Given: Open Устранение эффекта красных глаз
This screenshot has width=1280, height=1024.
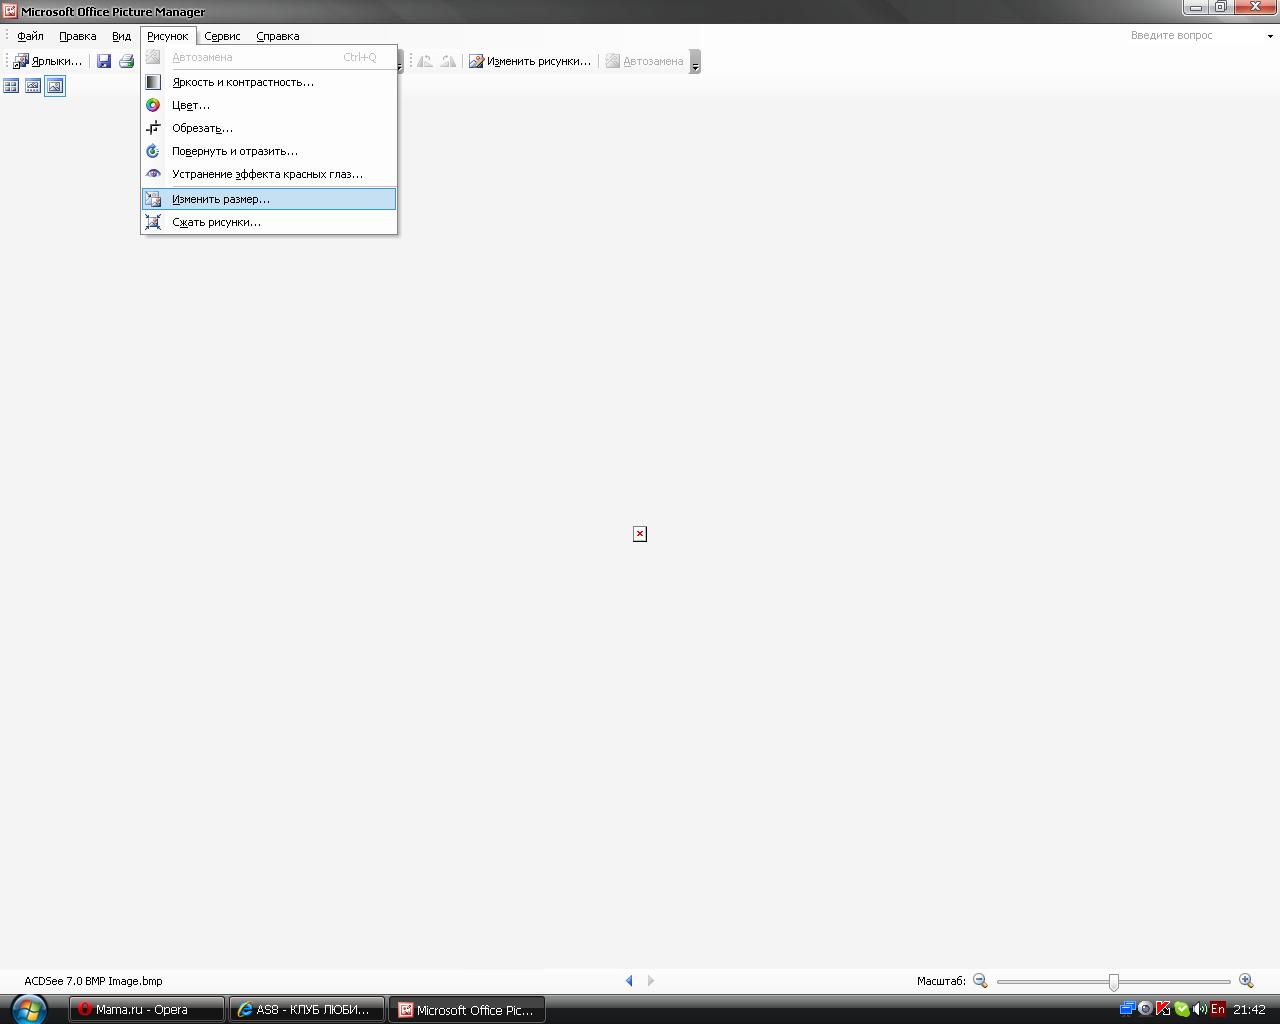Looking at the screenshot, I should tap(268, 174).
